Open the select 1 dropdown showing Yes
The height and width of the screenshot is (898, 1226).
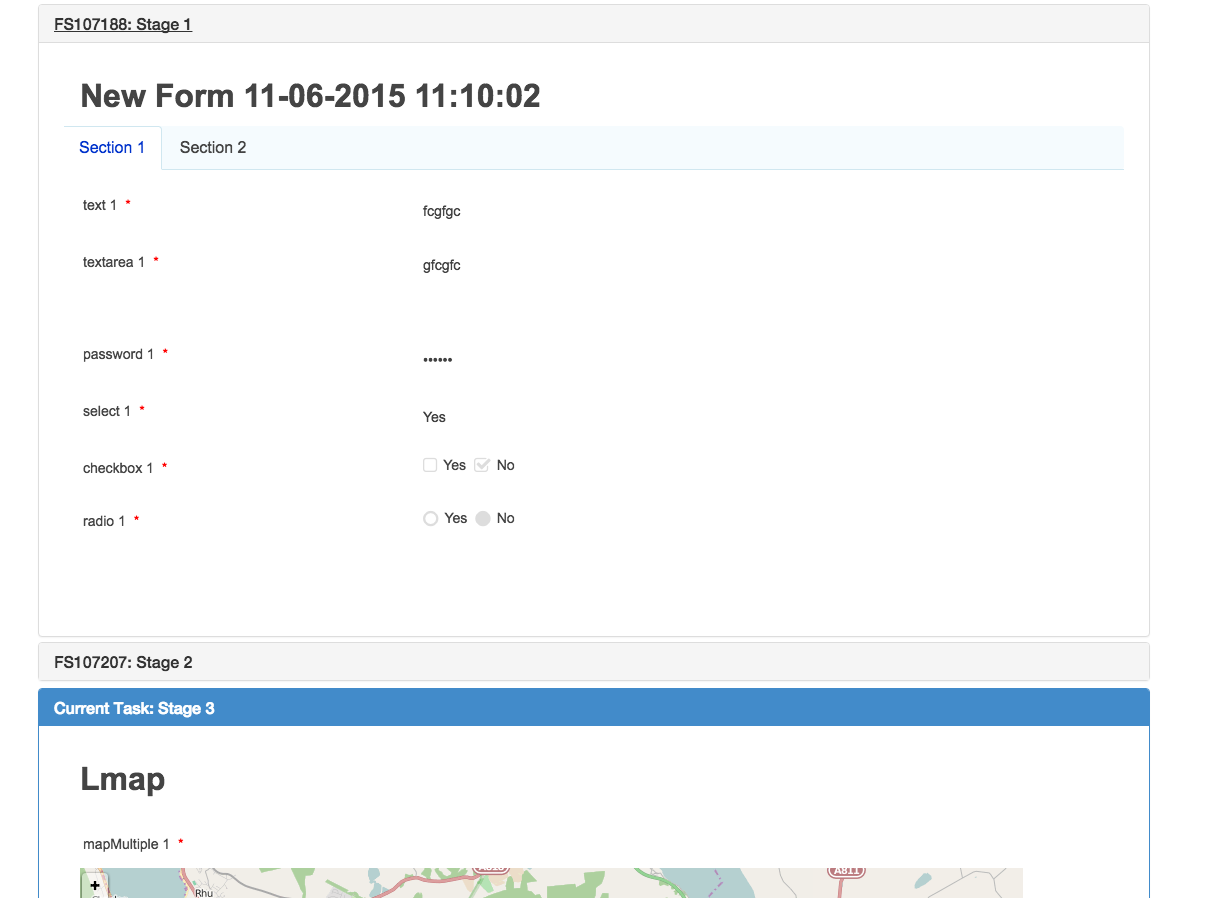(x=434, y=417)
